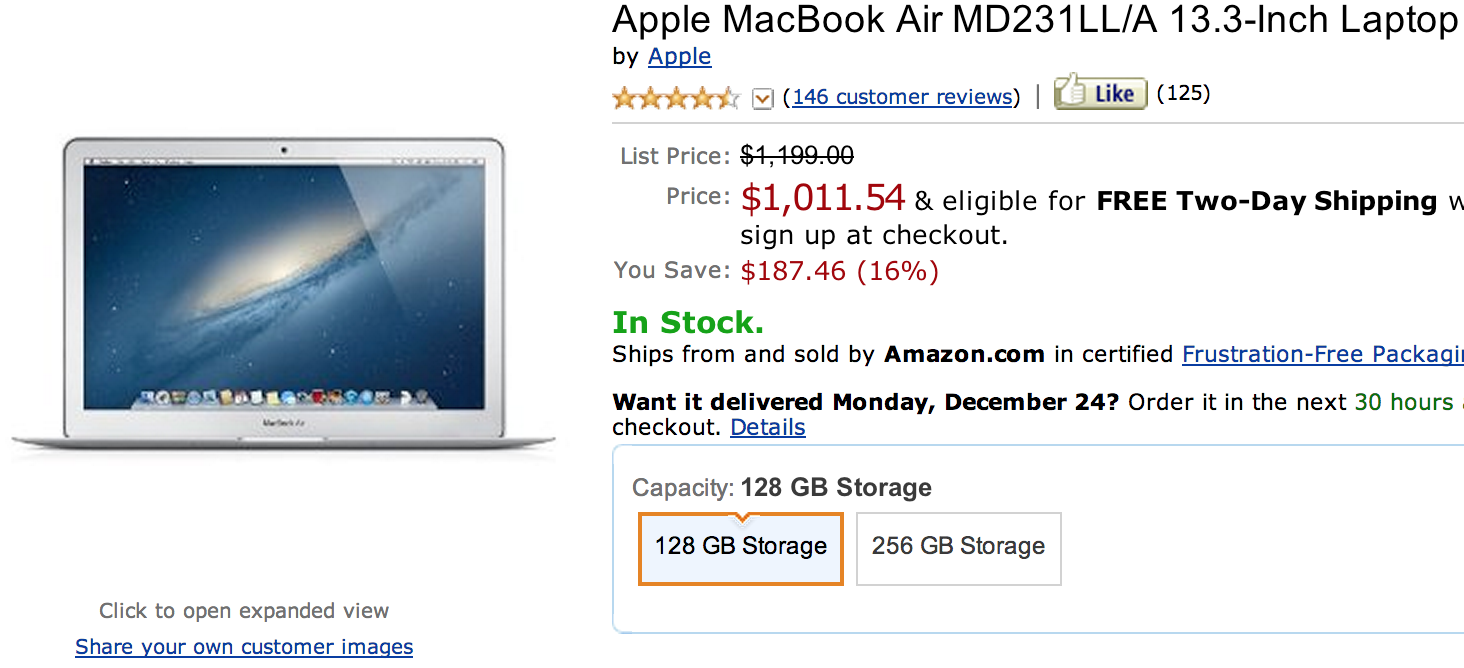1464x668 pixels.
Task: Click the MacBook Air product image
Action: (284, 294)
